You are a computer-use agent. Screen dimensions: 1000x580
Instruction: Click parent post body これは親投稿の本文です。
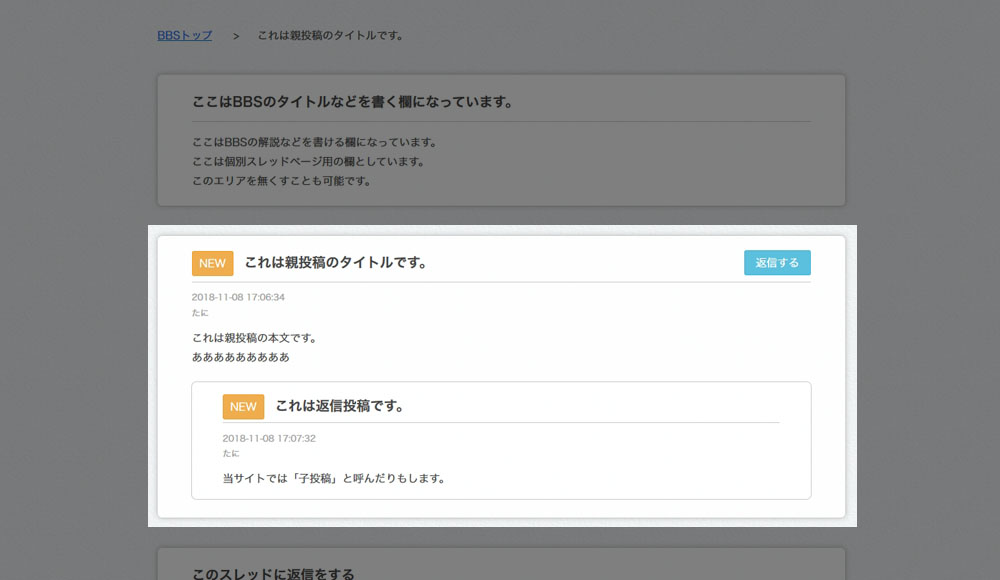[x=254, y=338]
